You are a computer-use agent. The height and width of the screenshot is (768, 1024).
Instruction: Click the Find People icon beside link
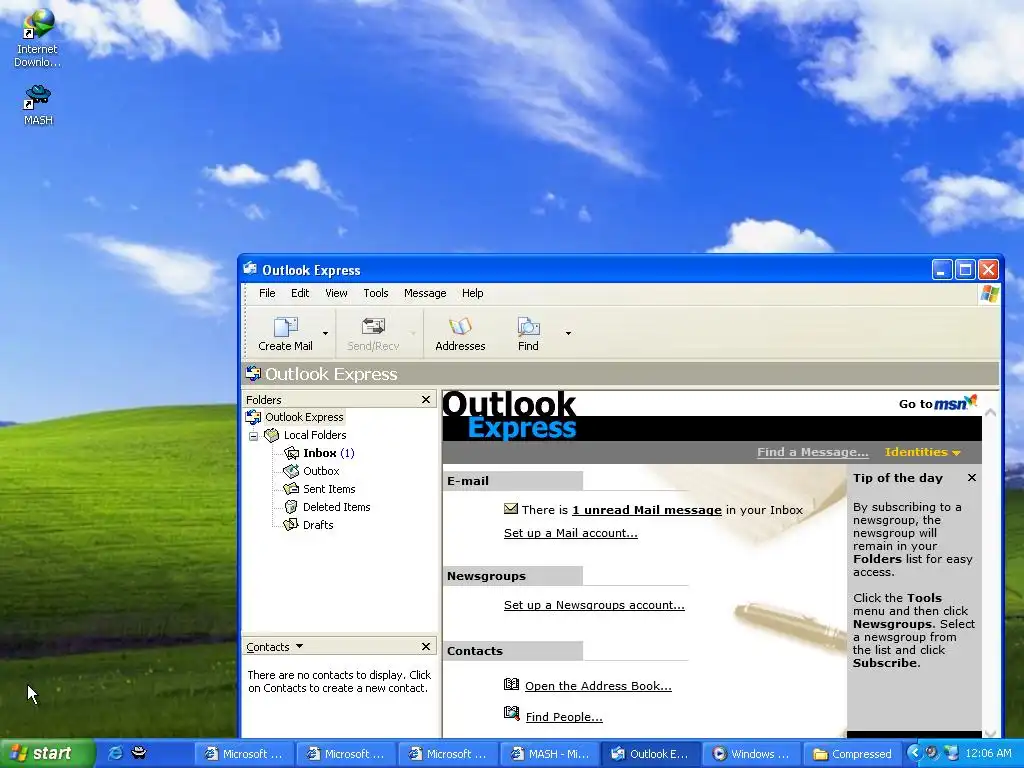[x=511, y=713]
